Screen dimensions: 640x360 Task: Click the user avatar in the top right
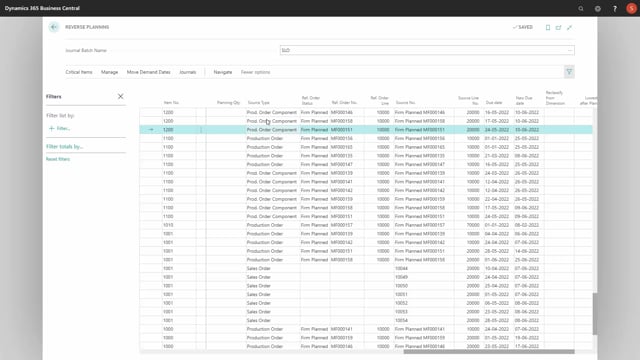pyautogui.click(x=631, y=8)
